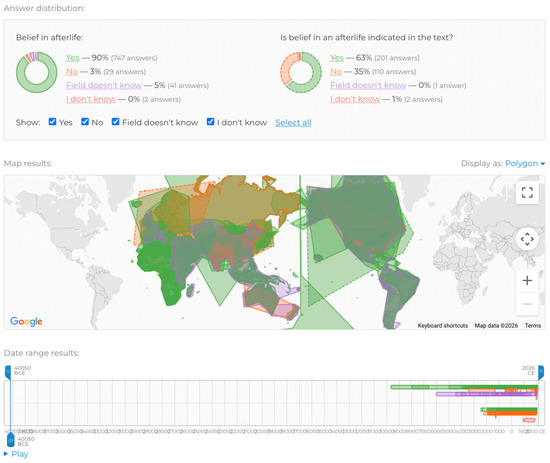The image size is (550, 463).
Task: Open I don't know 0% link
Action: tap(91, 99)
